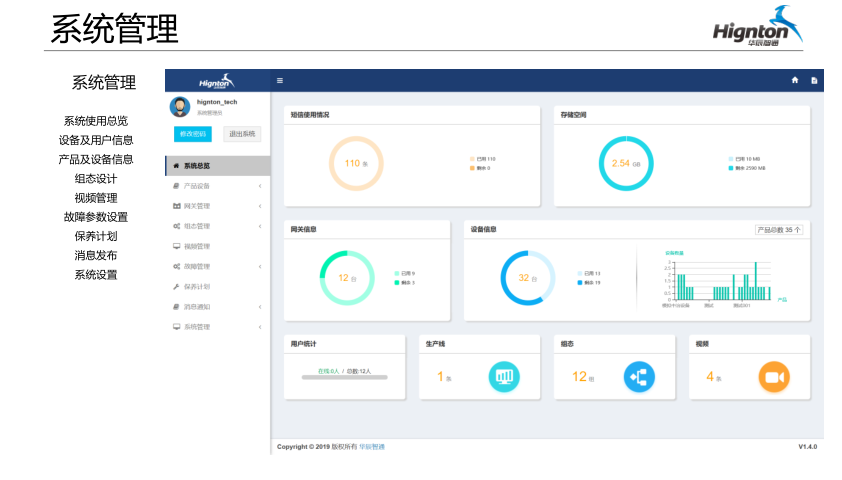Click the 修改密码 button

point(192,133)
